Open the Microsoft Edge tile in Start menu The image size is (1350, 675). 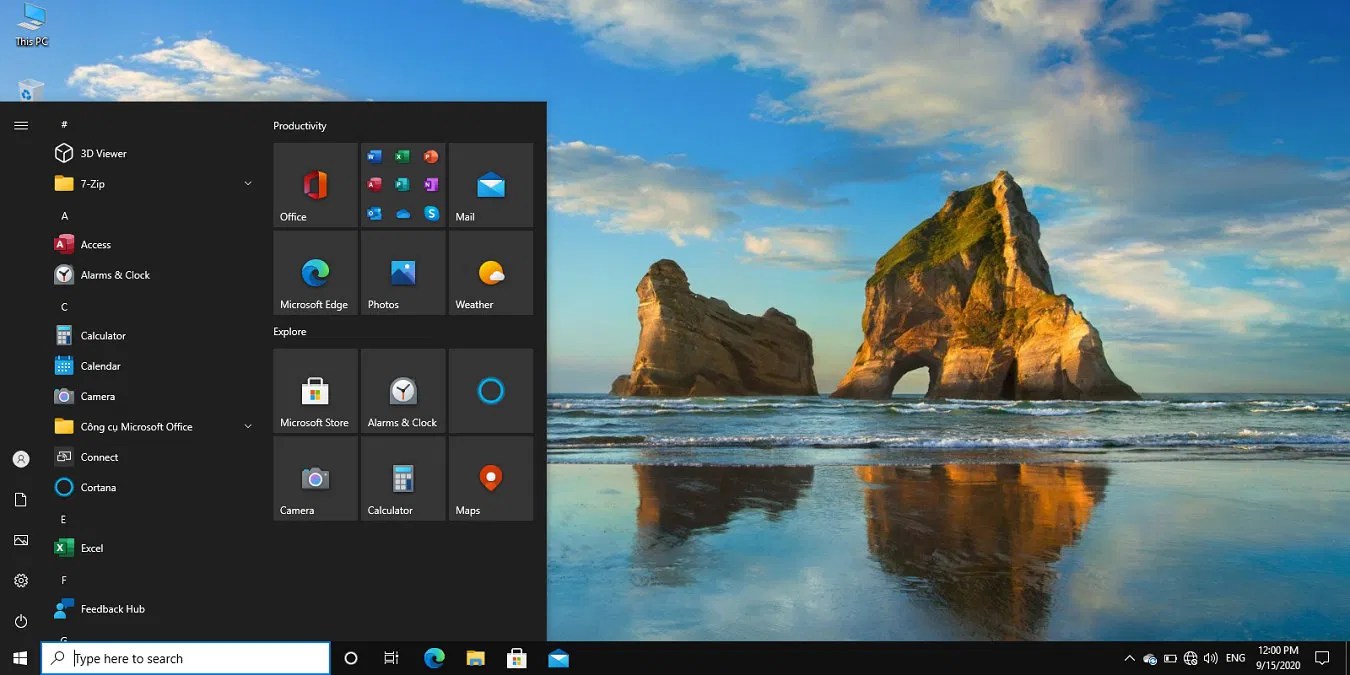[315, 273]
